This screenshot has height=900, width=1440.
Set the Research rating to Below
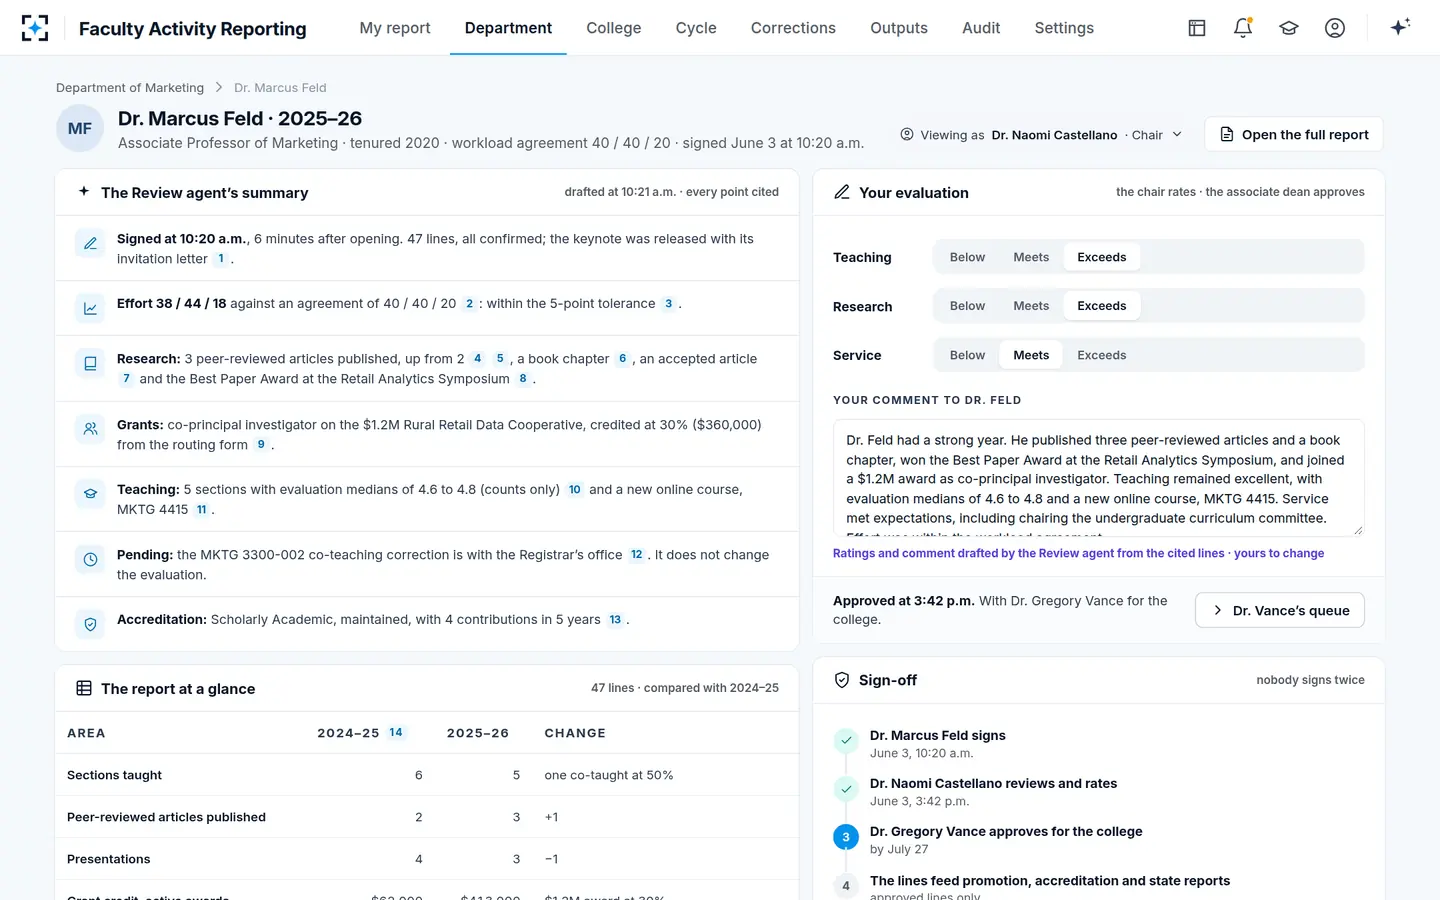point(967,306)
